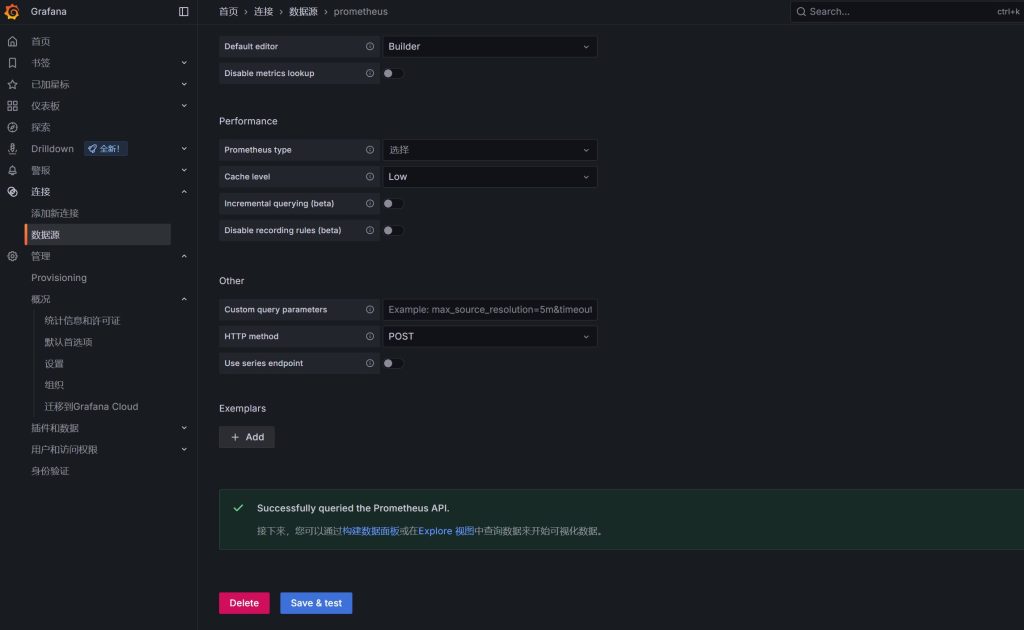Open 添加新连接 in the sidebar

click(55, 213)
